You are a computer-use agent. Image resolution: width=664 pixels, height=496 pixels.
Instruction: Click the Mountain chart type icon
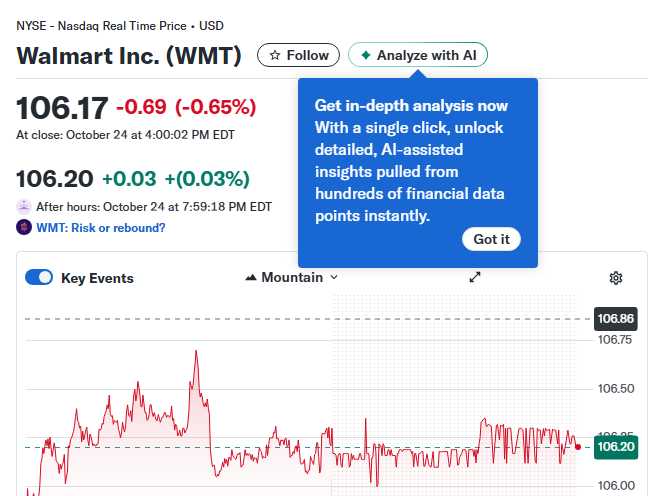251,278
